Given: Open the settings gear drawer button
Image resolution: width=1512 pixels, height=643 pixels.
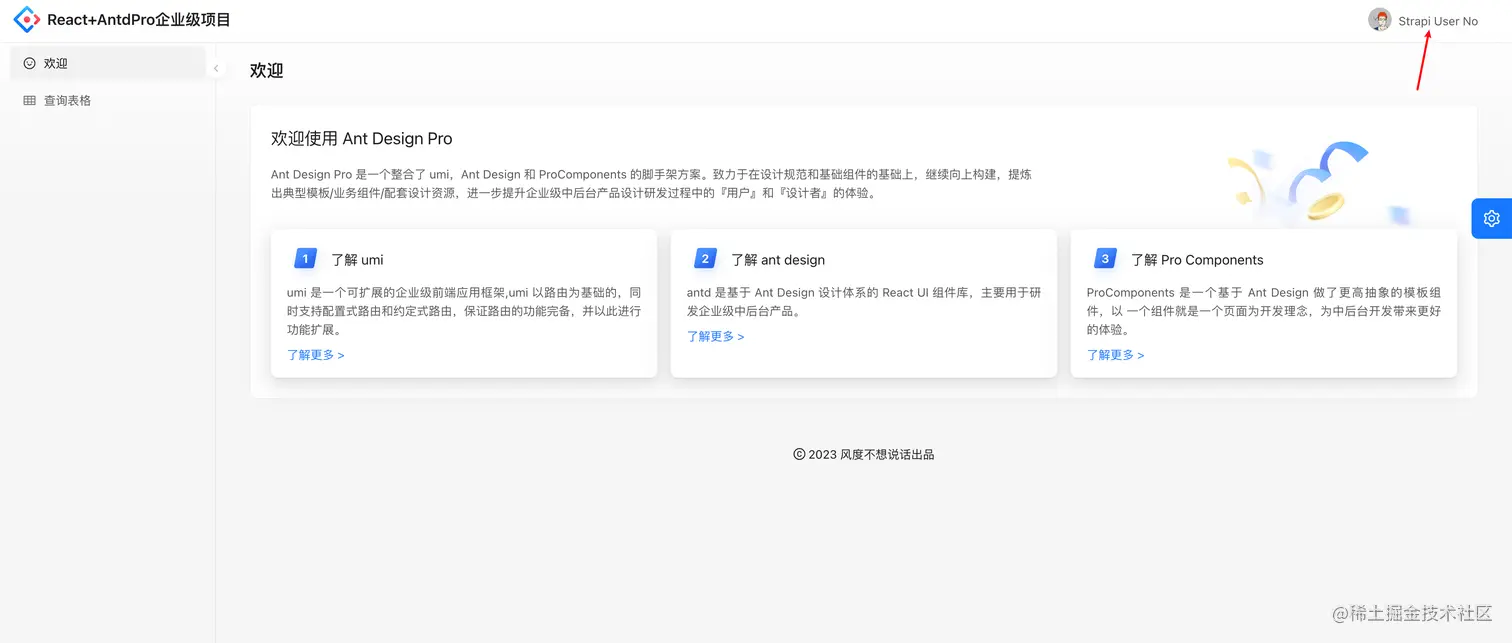Looking at the screenshot, I should (1492, 218).
